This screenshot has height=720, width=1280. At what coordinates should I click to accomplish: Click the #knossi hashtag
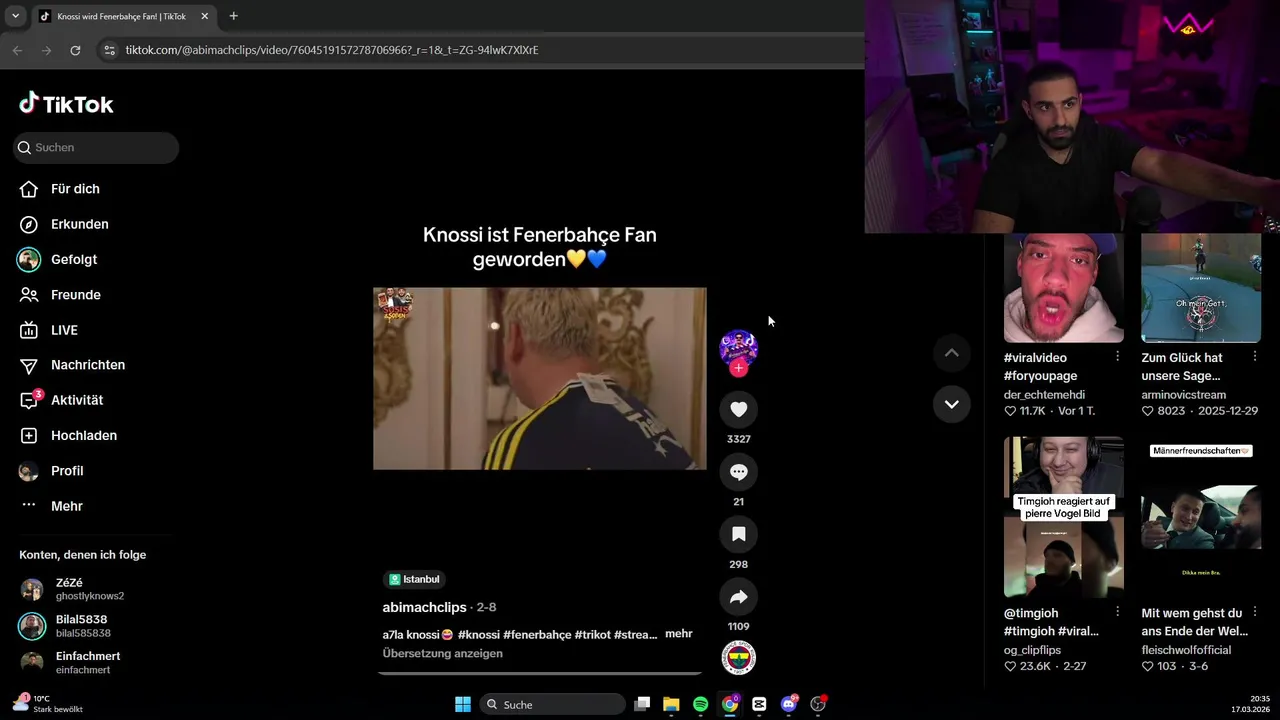click(x=479, y=634)
